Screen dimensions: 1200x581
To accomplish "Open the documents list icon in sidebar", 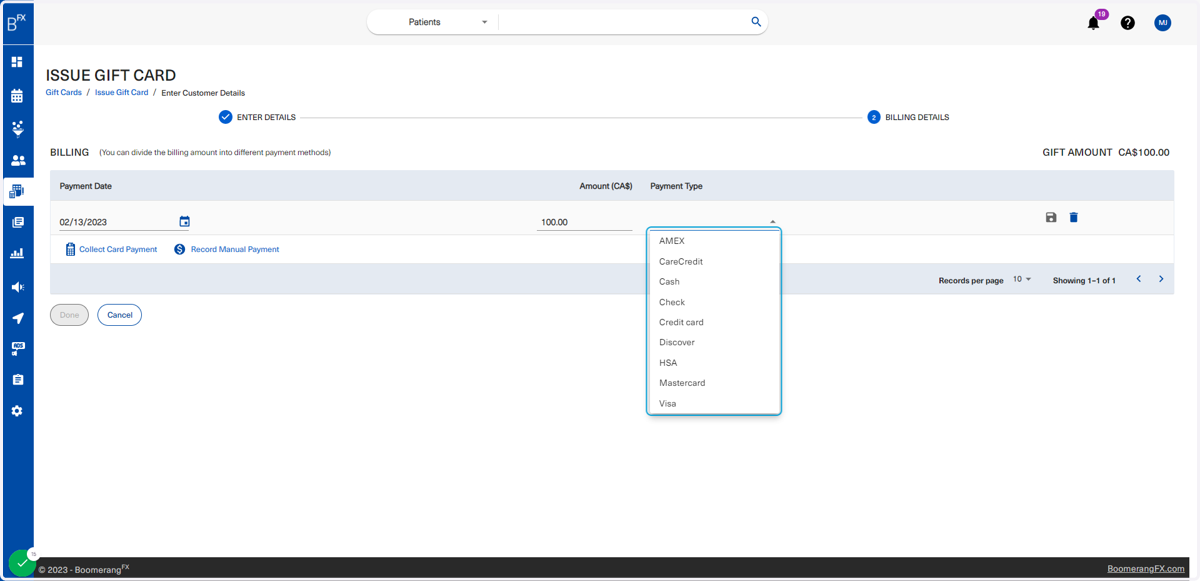I will (17, 223).
